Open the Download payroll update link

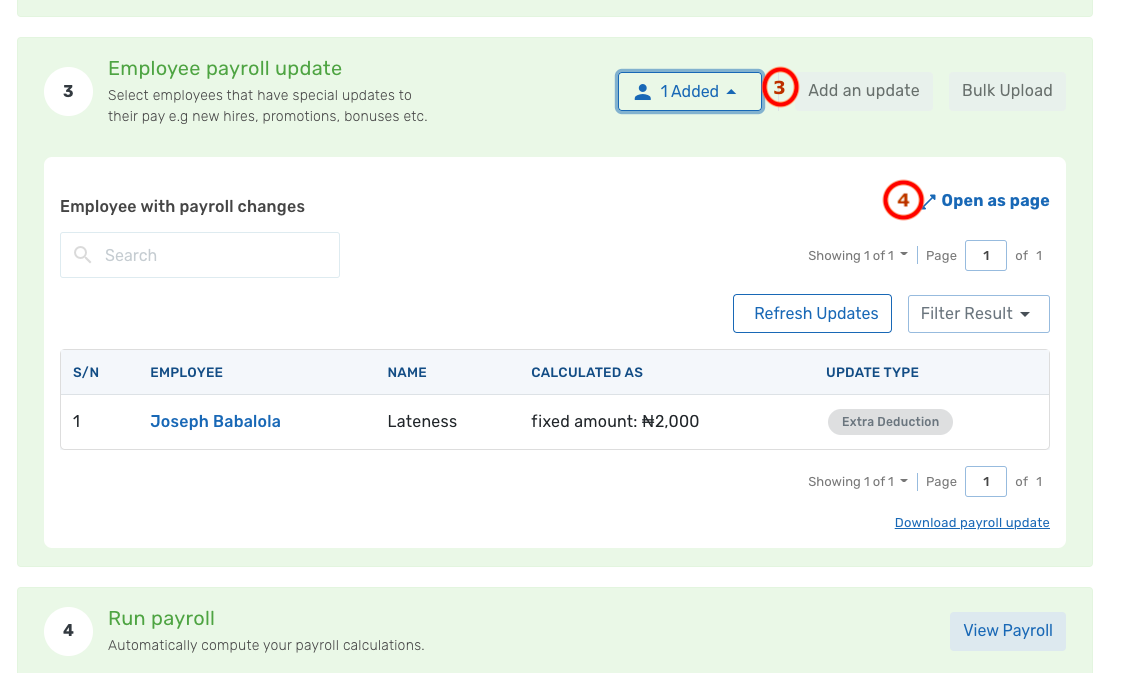971,522
